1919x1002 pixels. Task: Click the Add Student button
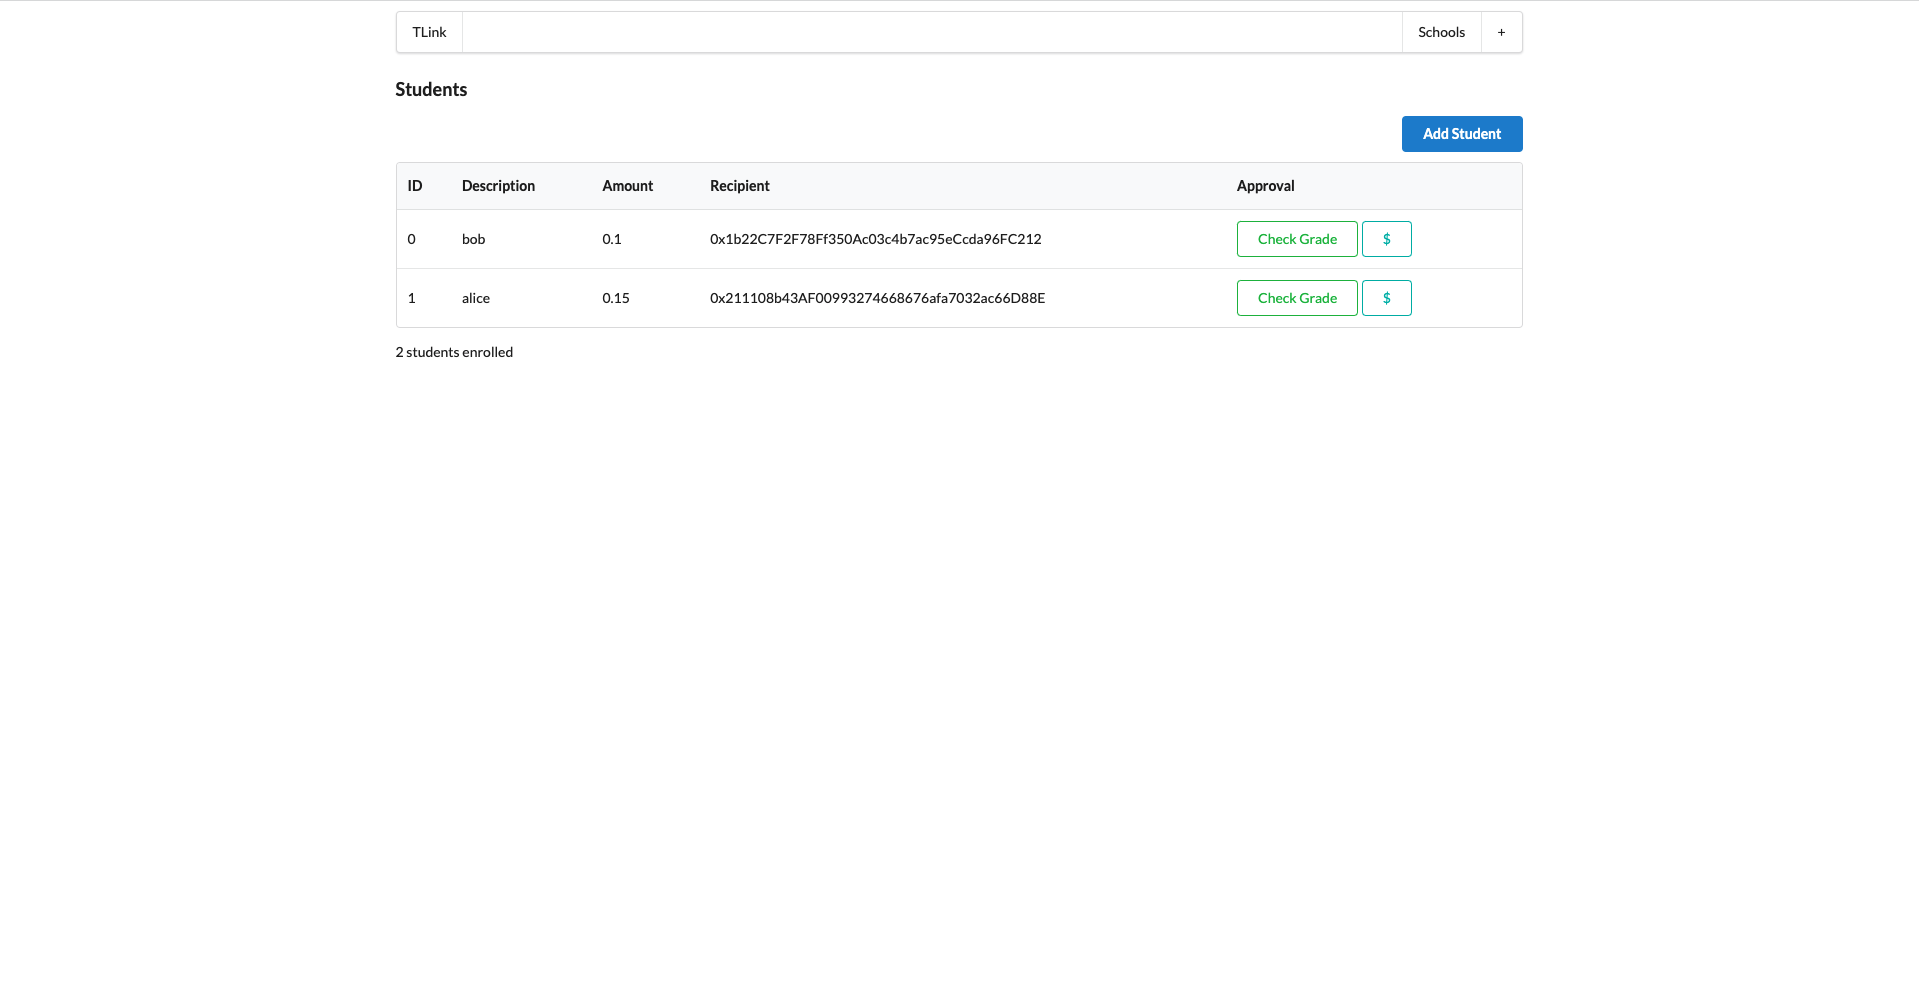pos(1462,134)
